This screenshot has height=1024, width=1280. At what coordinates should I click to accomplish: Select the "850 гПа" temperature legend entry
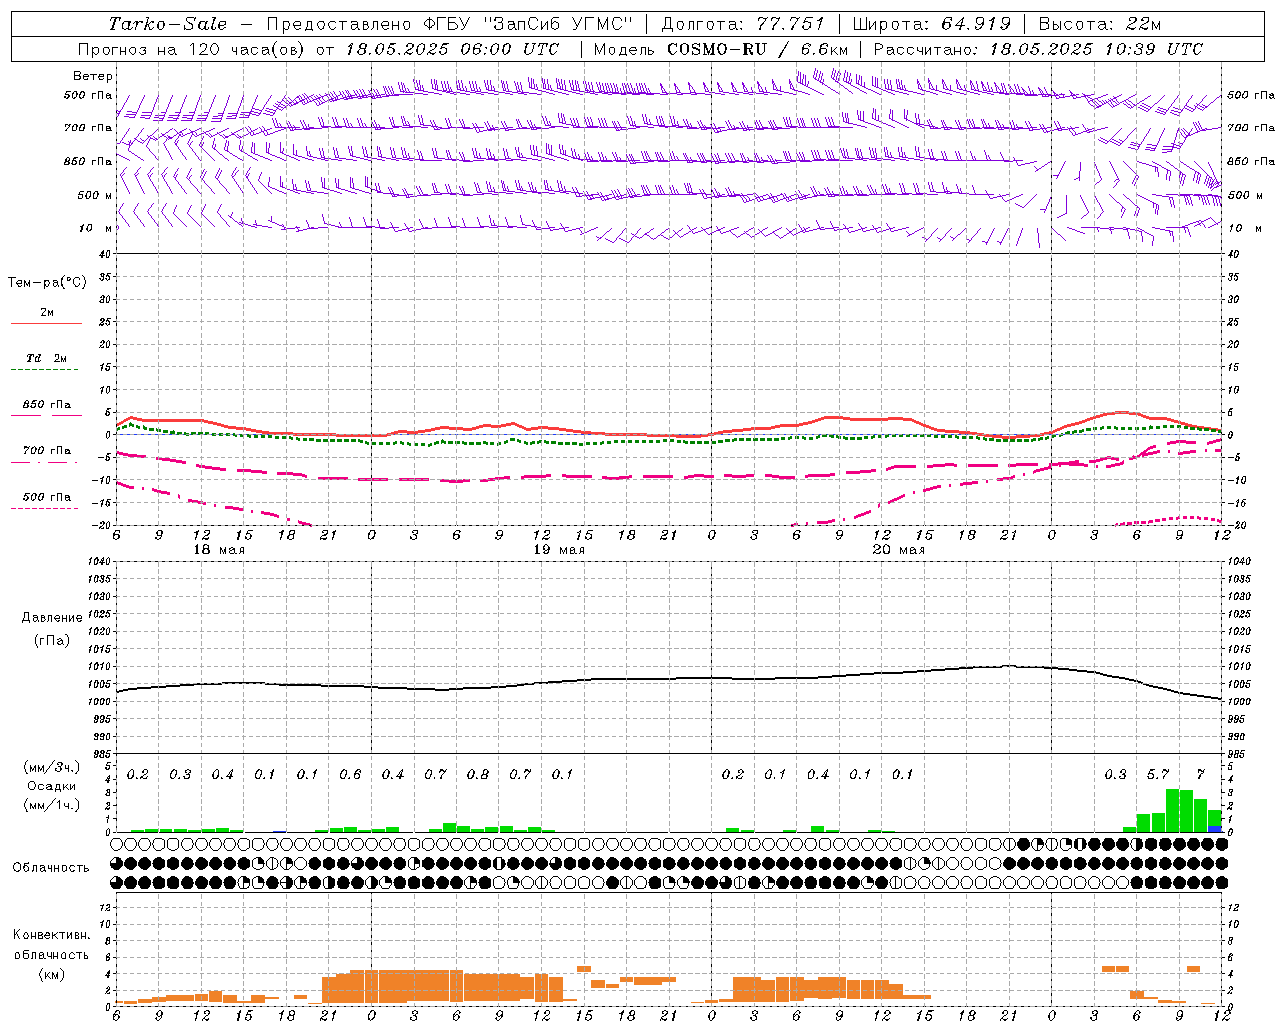[x=47, y=405]
